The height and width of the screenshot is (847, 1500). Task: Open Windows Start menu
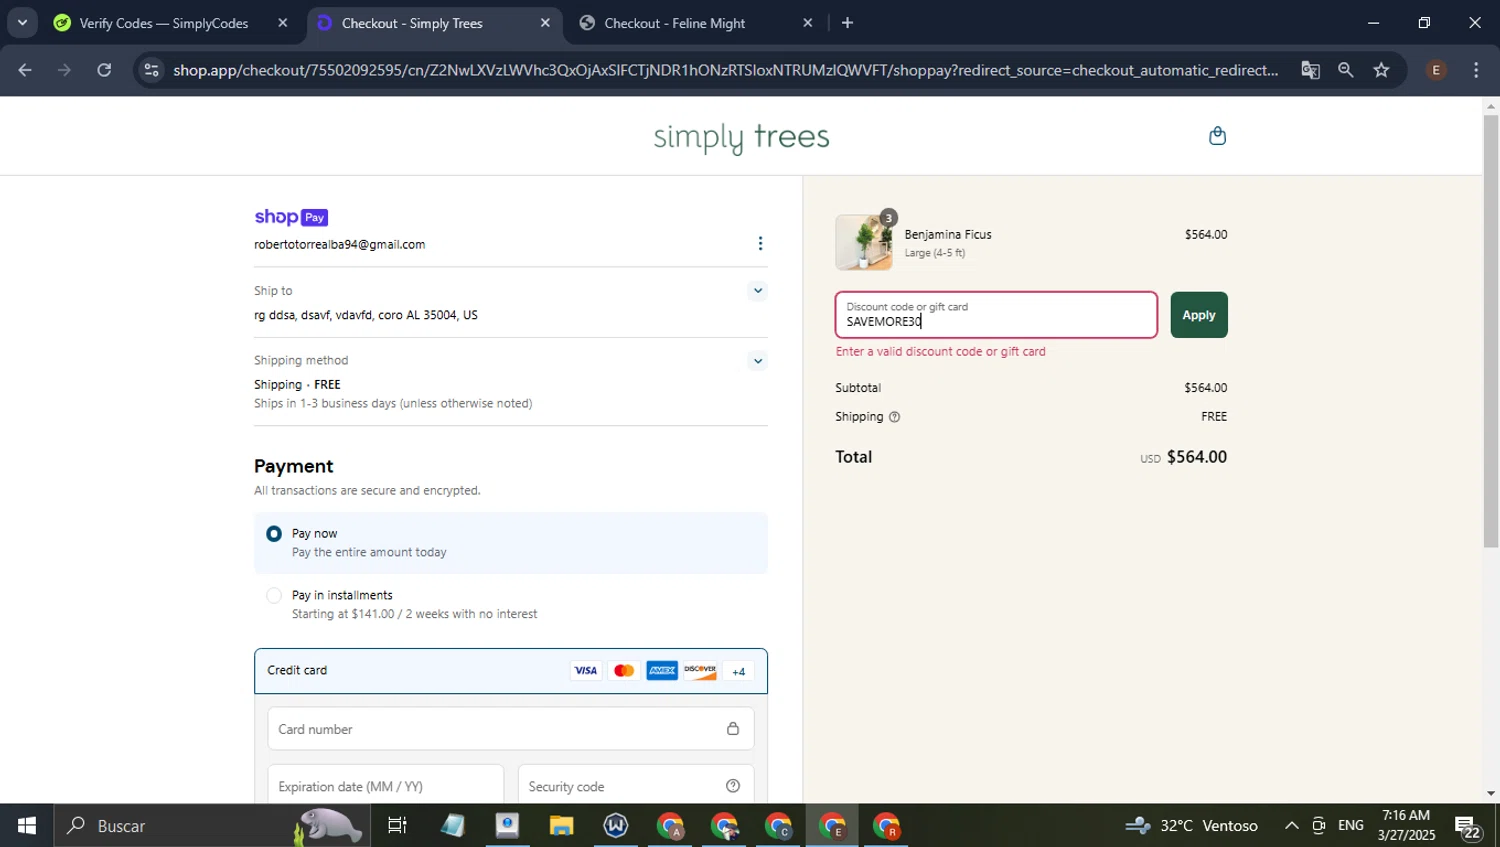(x=27, y=826)
